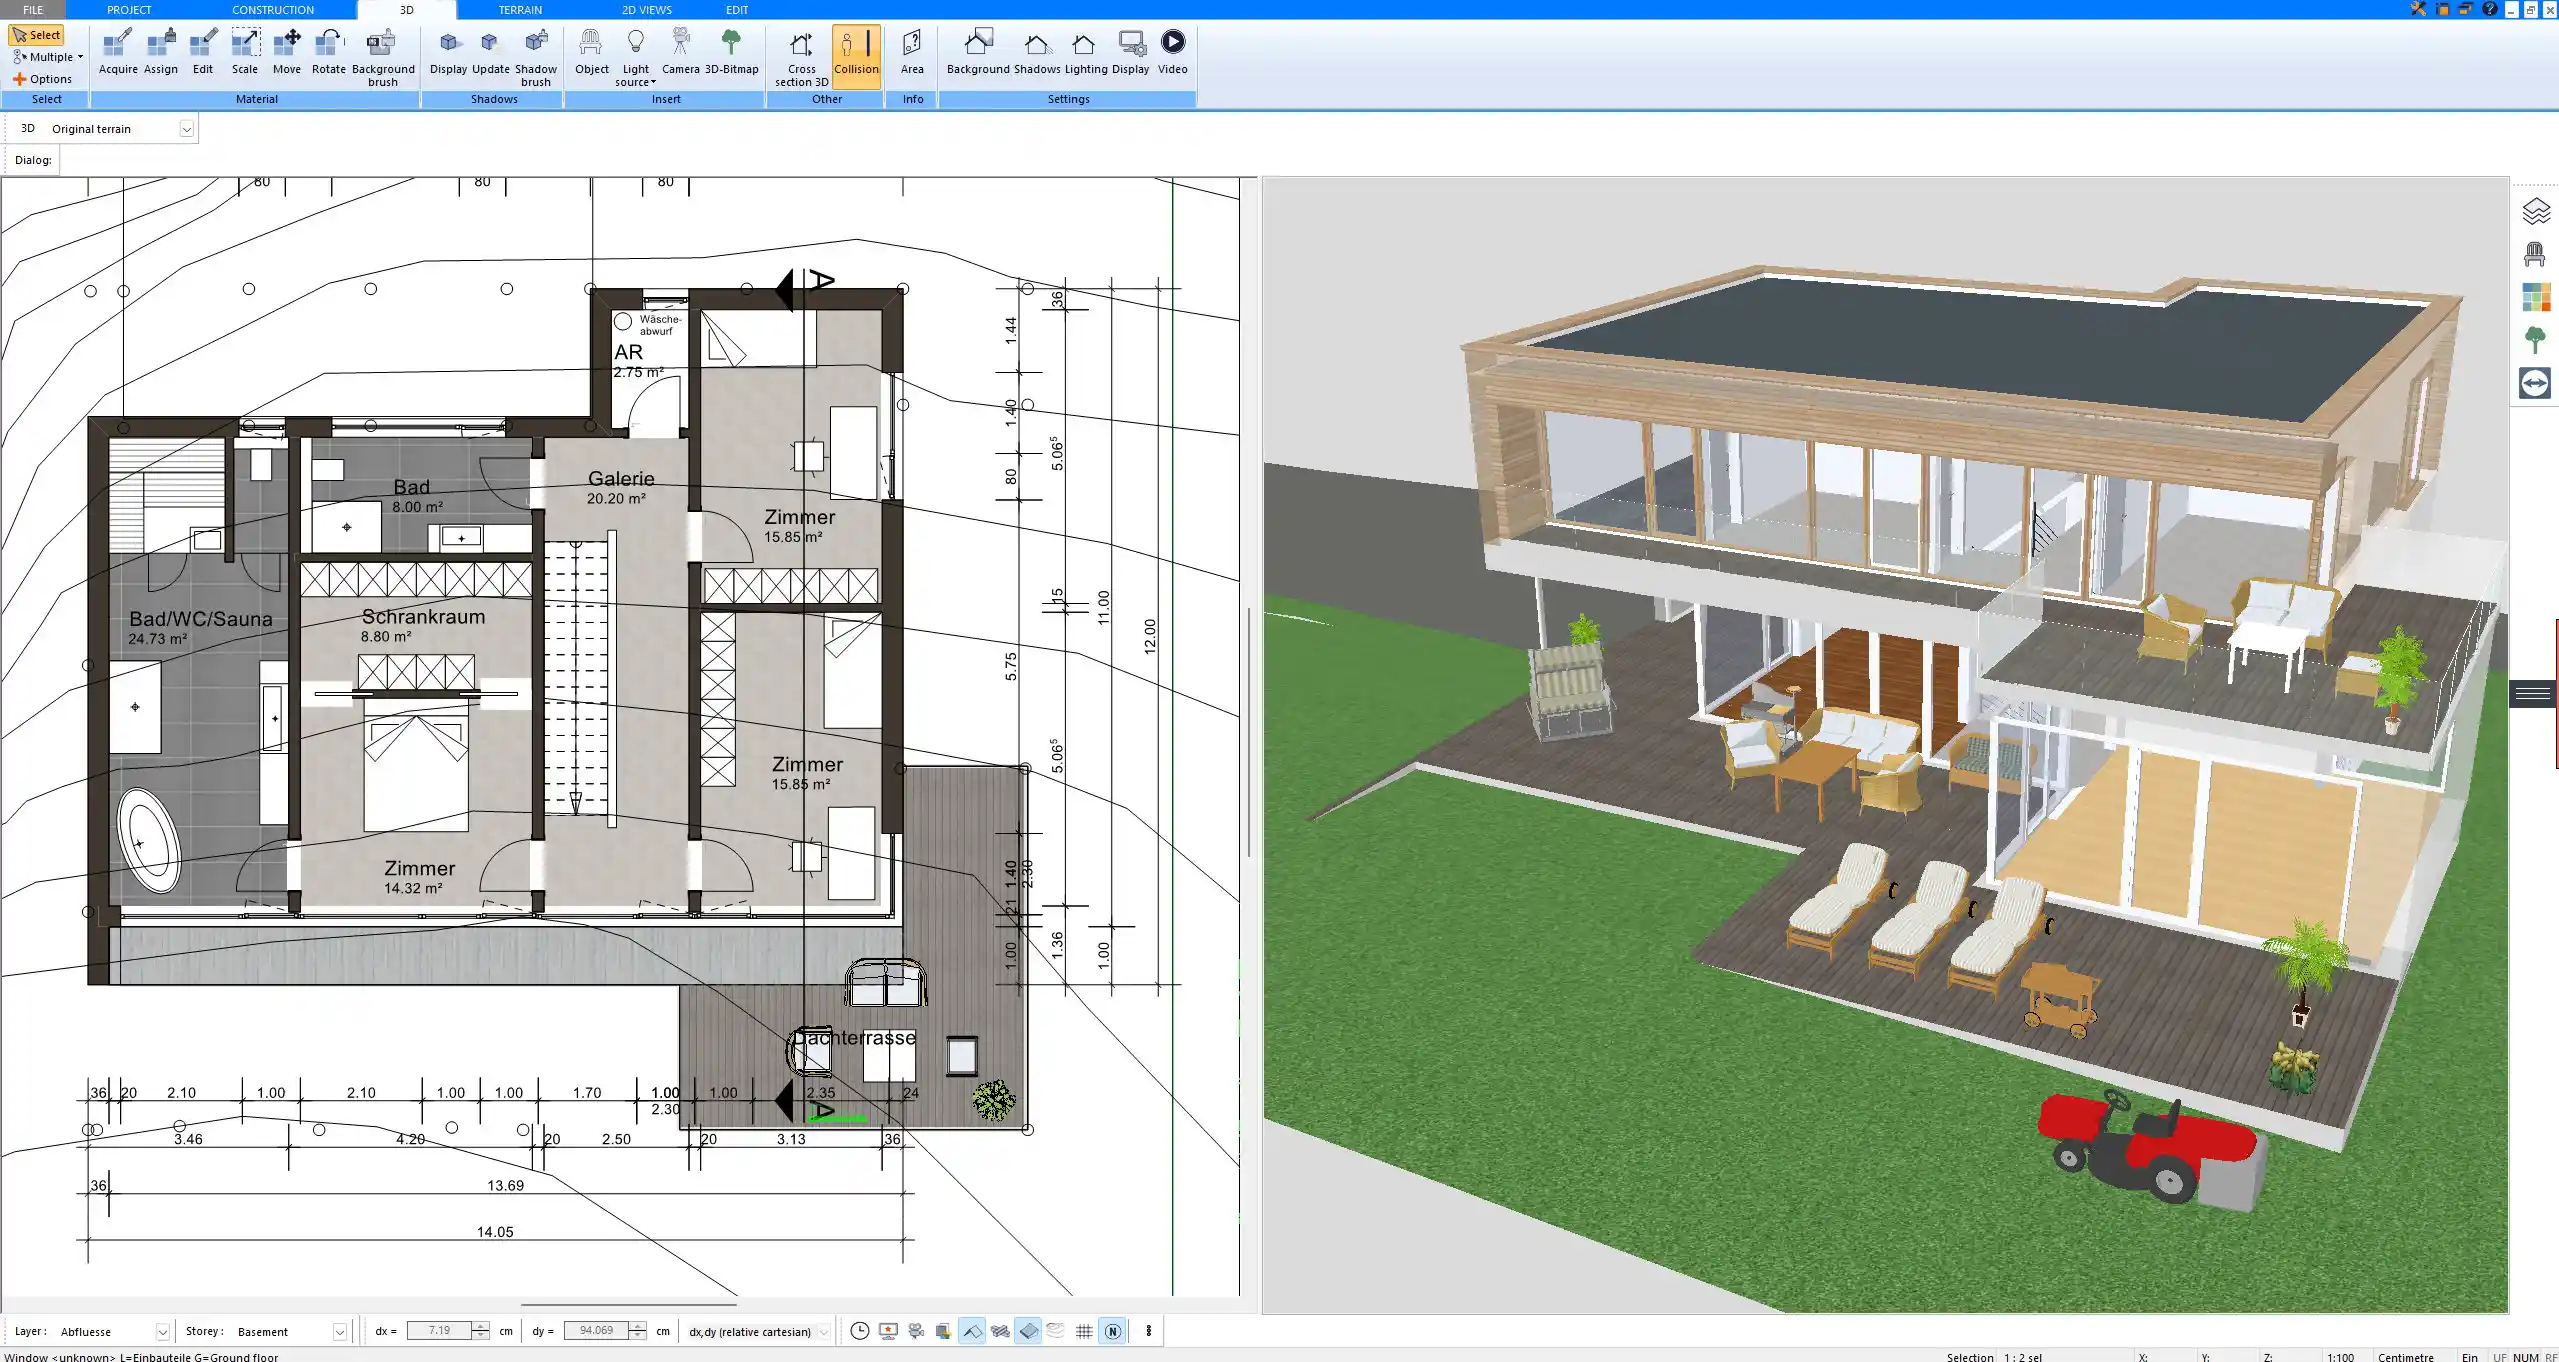Select the Edit material tool

[x=203, y=52]
